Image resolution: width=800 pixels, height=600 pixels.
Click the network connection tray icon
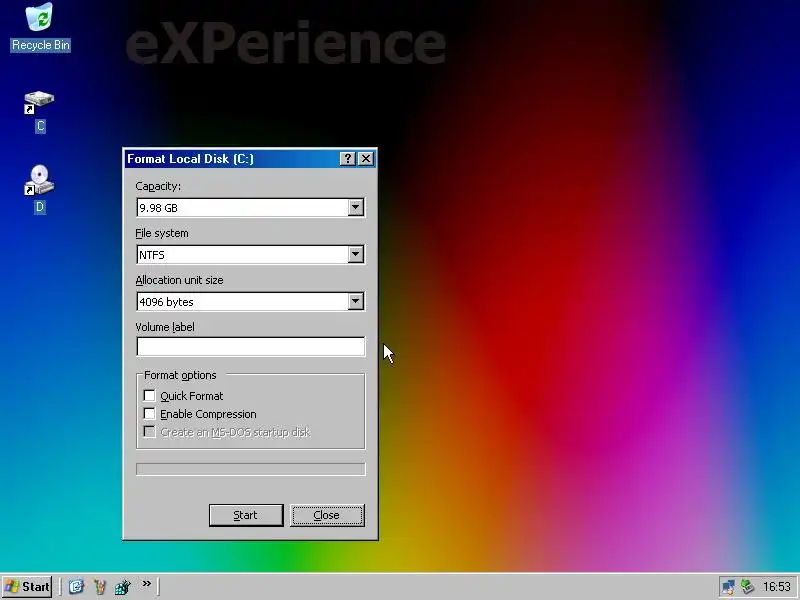click(x=728, y=587)
